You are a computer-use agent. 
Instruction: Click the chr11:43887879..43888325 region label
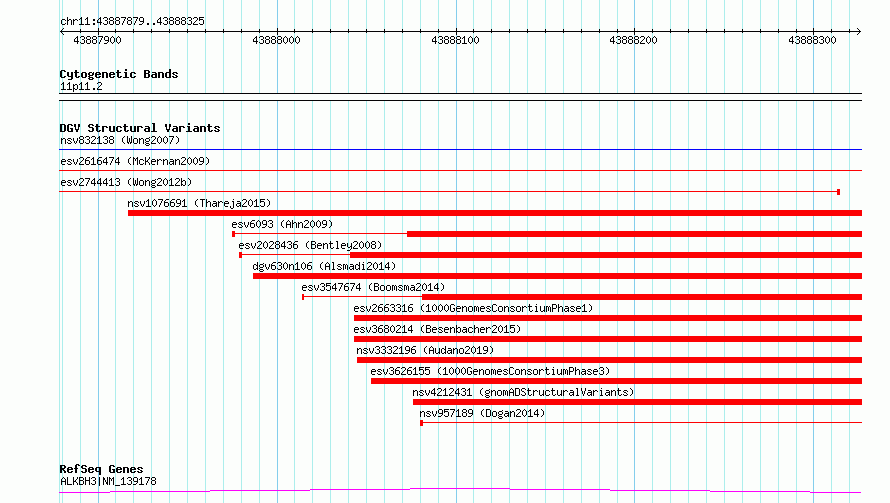132,21
